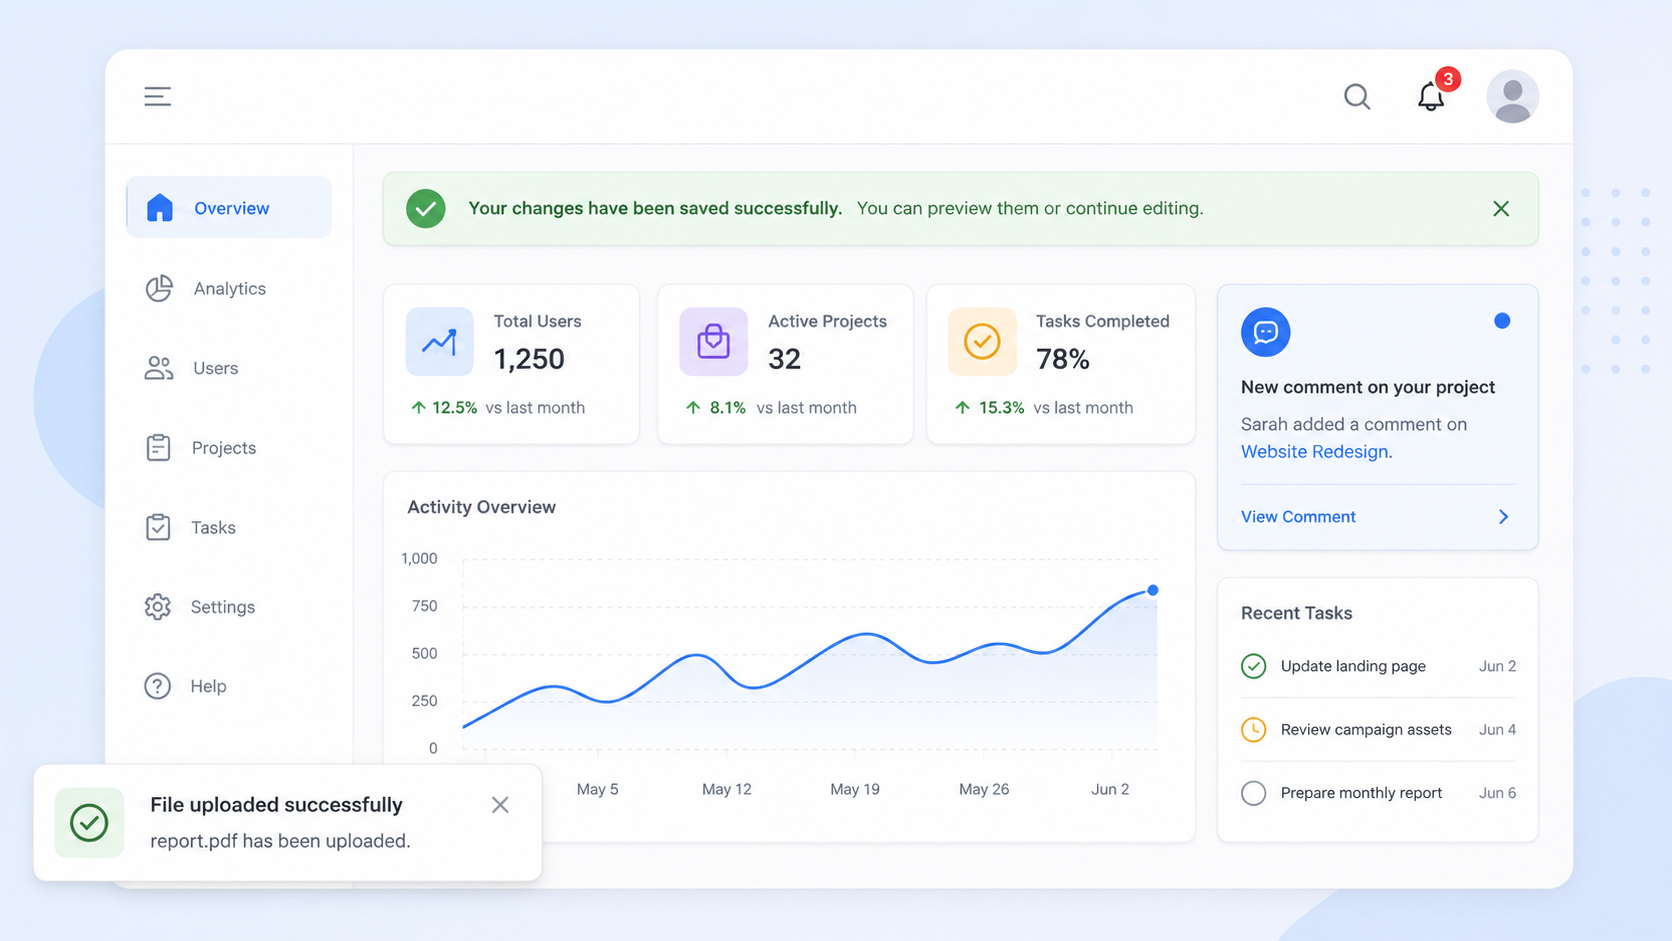The image size is (1672, 941).
Task: Click the Recent Tasks heading
Action: coord(1296,613)
